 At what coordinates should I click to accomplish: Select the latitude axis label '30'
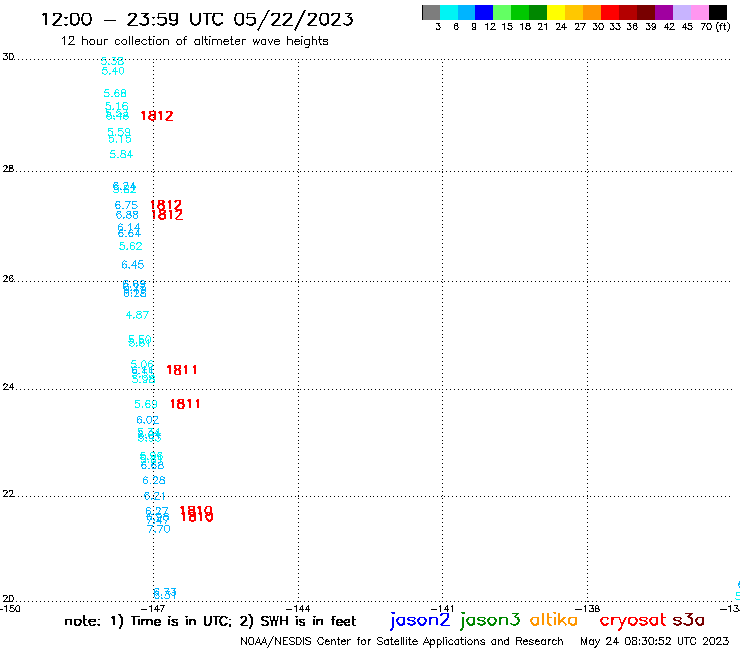point(8,57)
